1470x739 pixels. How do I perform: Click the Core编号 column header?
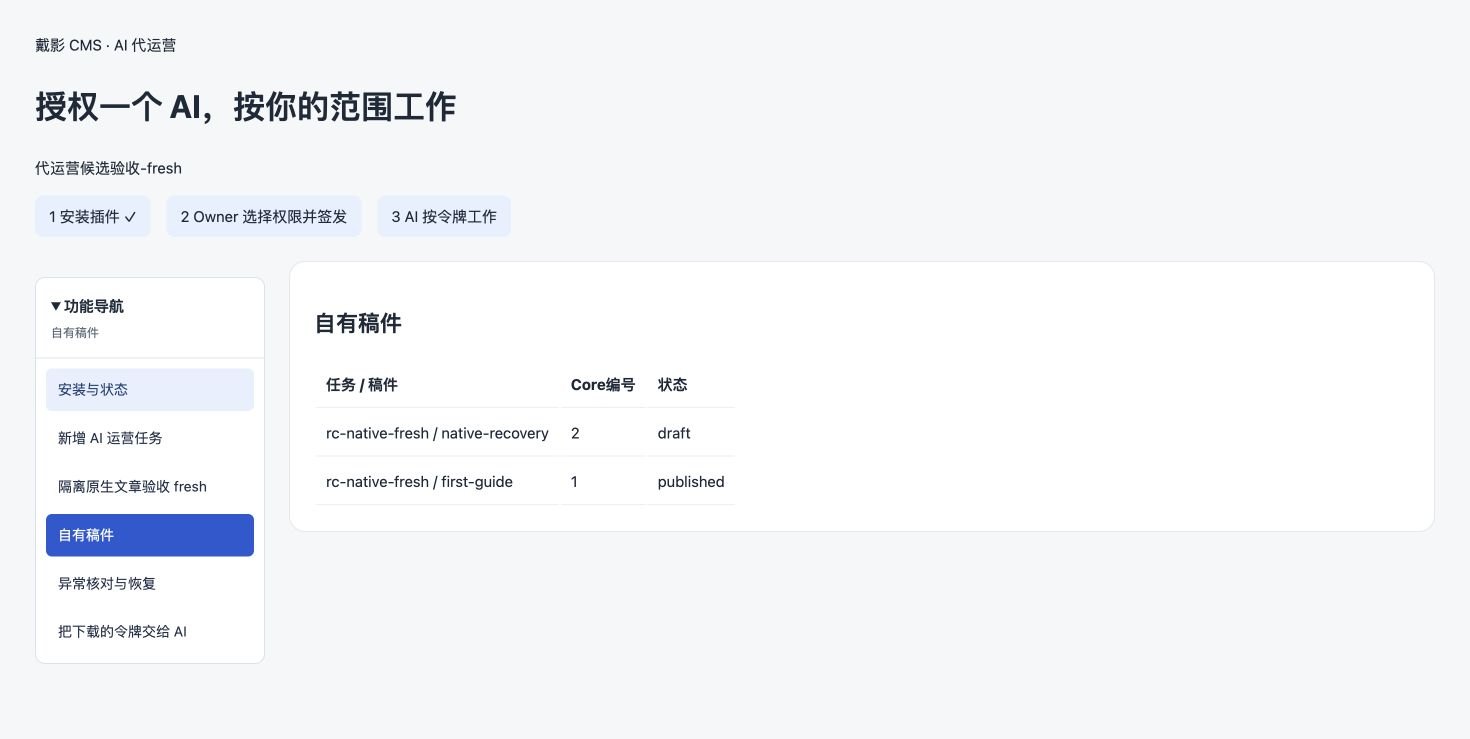pos(603,385)
